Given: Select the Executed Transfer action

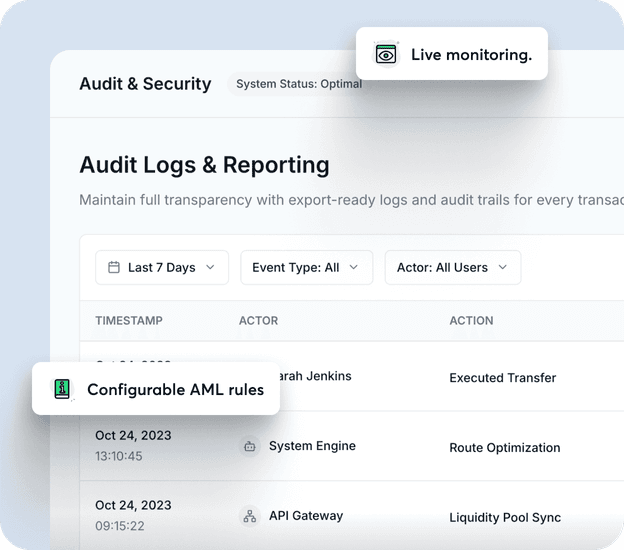Looking at the screenshot, I should (x=503, y=378).
